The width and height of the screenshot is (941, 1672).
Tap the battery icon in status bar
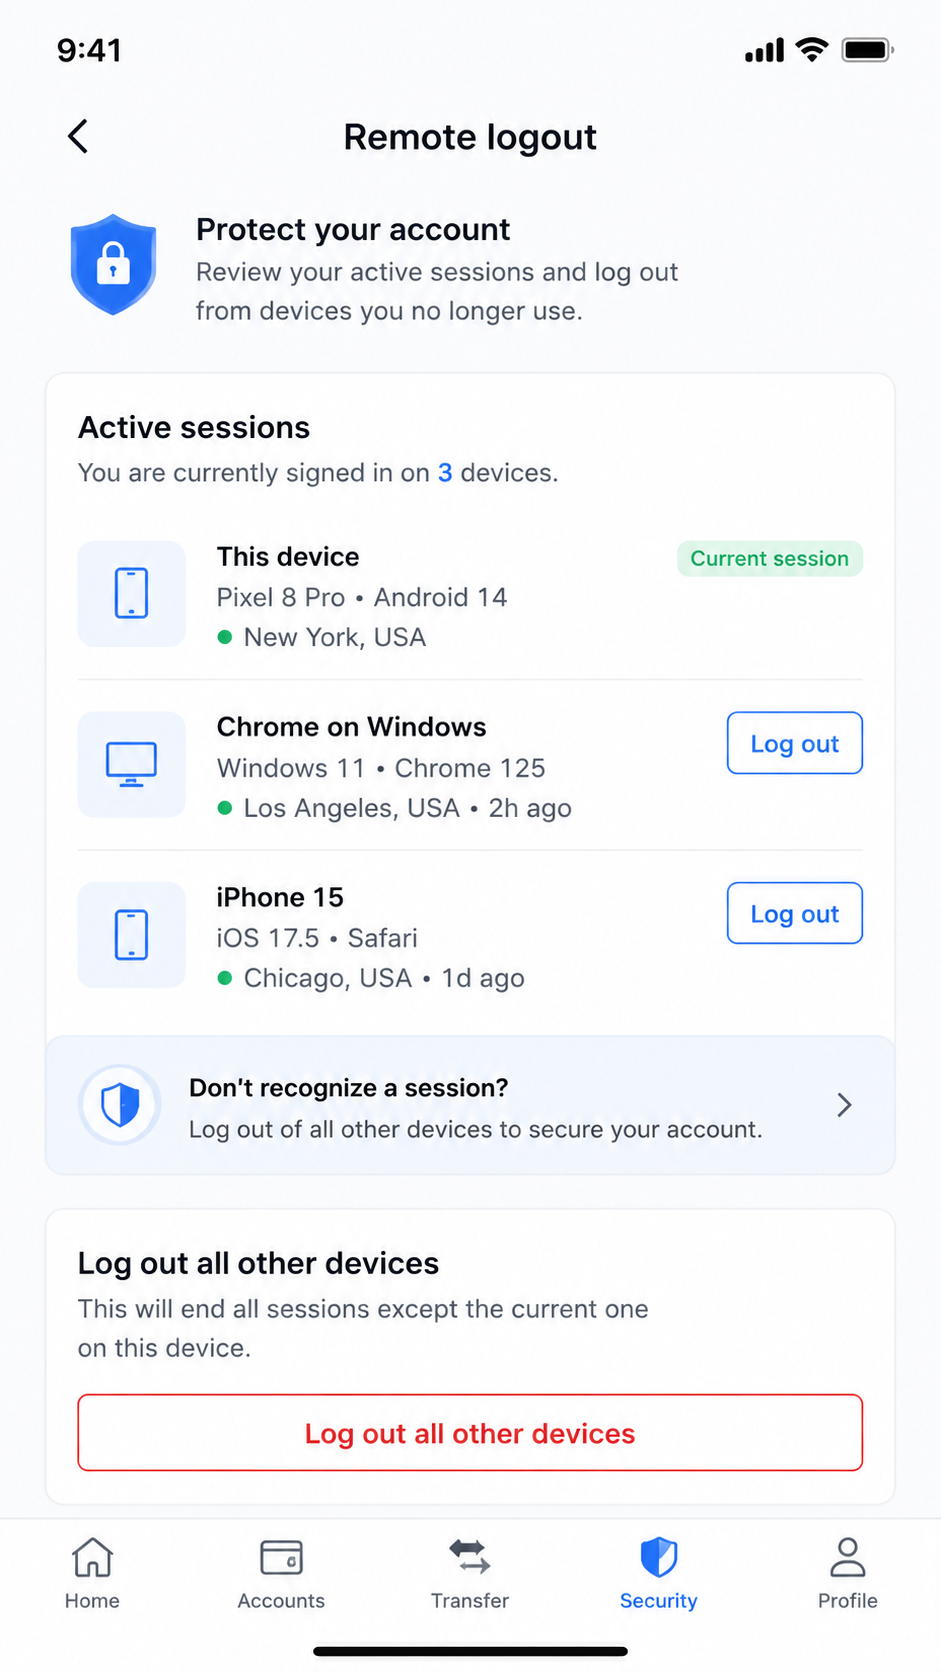pos(867,50)
